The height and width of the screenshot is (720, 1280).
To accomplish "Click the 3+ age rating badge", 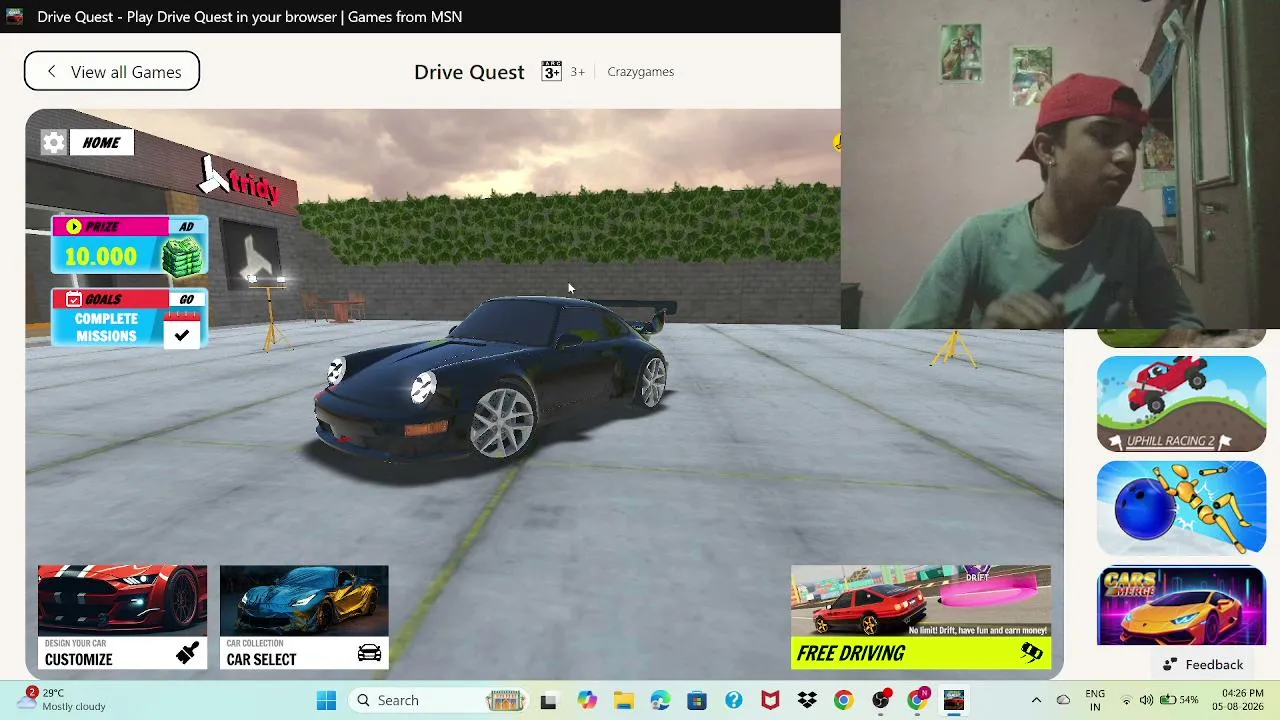I will pos(551,71).
